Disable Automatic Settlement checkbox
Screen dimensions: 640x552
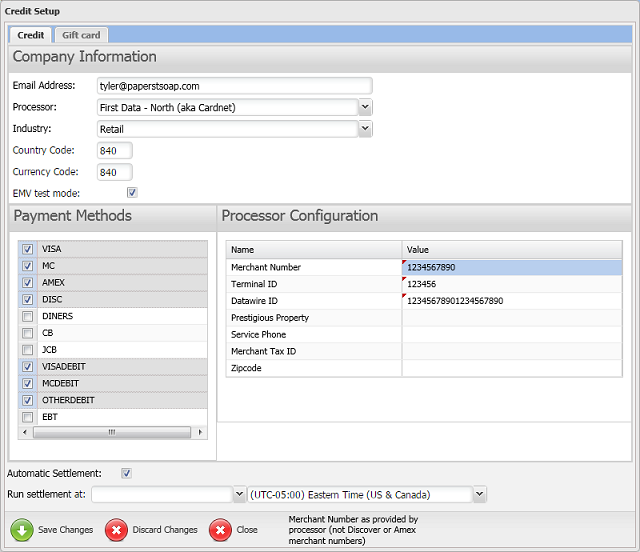(x=126, y=473)
